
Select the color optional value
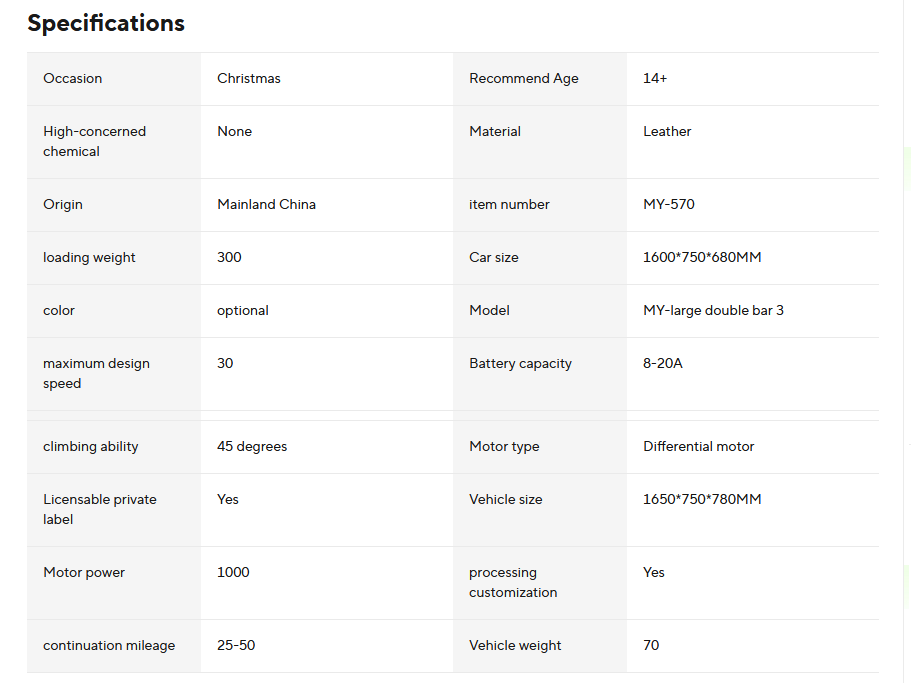[243, 311]
